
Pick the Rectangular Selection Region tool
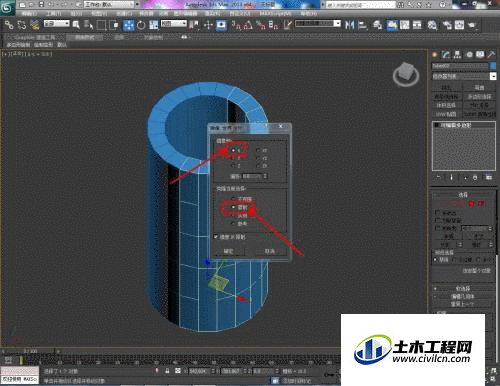click(x=101, y=25)
